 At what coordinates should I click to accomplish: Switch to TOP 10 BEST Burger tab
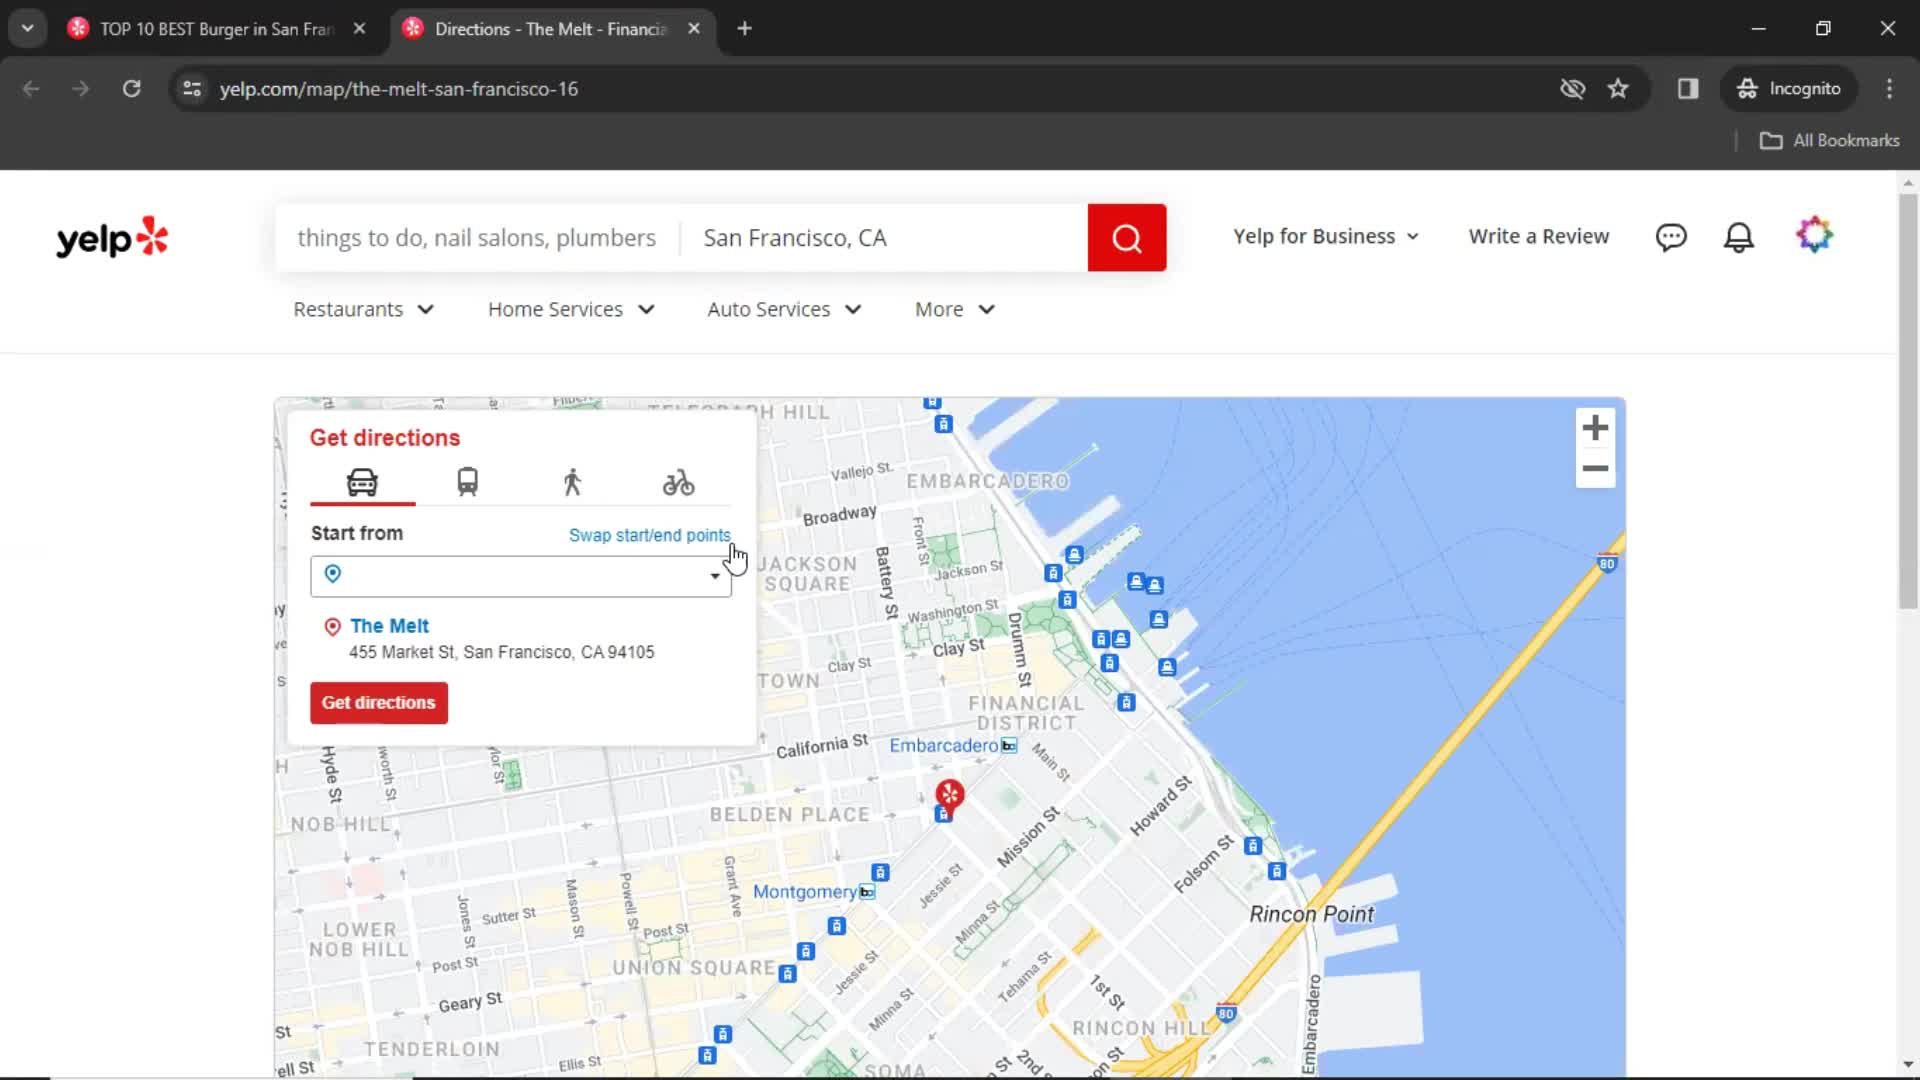215,29
